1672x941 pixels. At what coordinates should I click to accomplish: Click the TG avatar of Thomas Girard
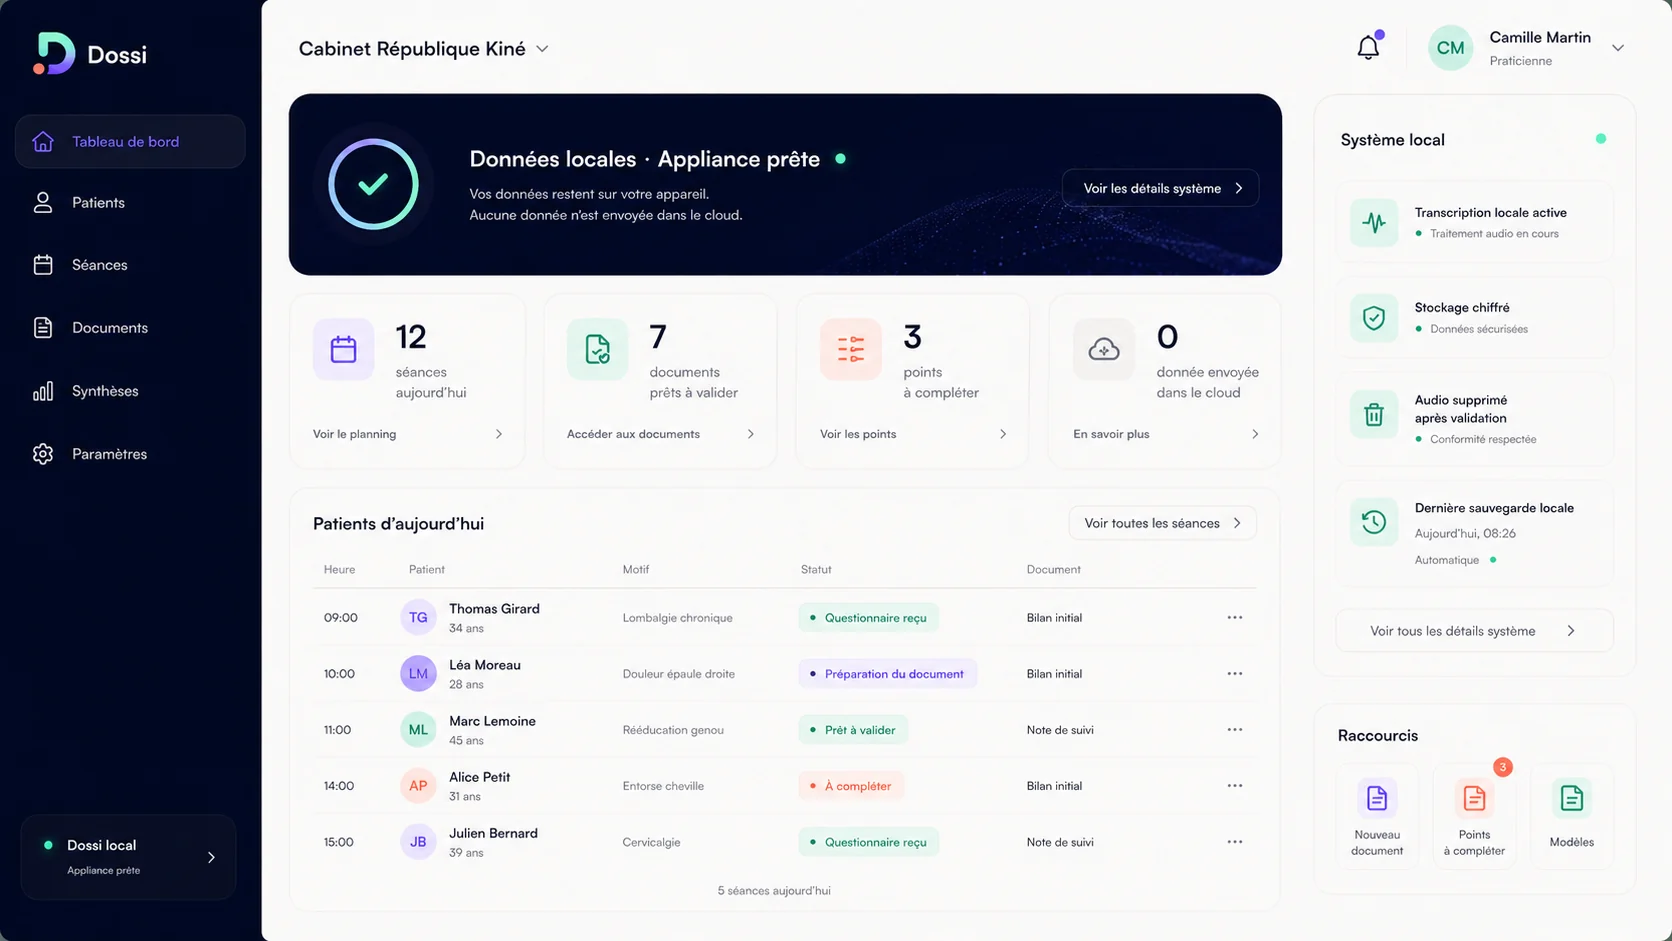click(418, 618)
